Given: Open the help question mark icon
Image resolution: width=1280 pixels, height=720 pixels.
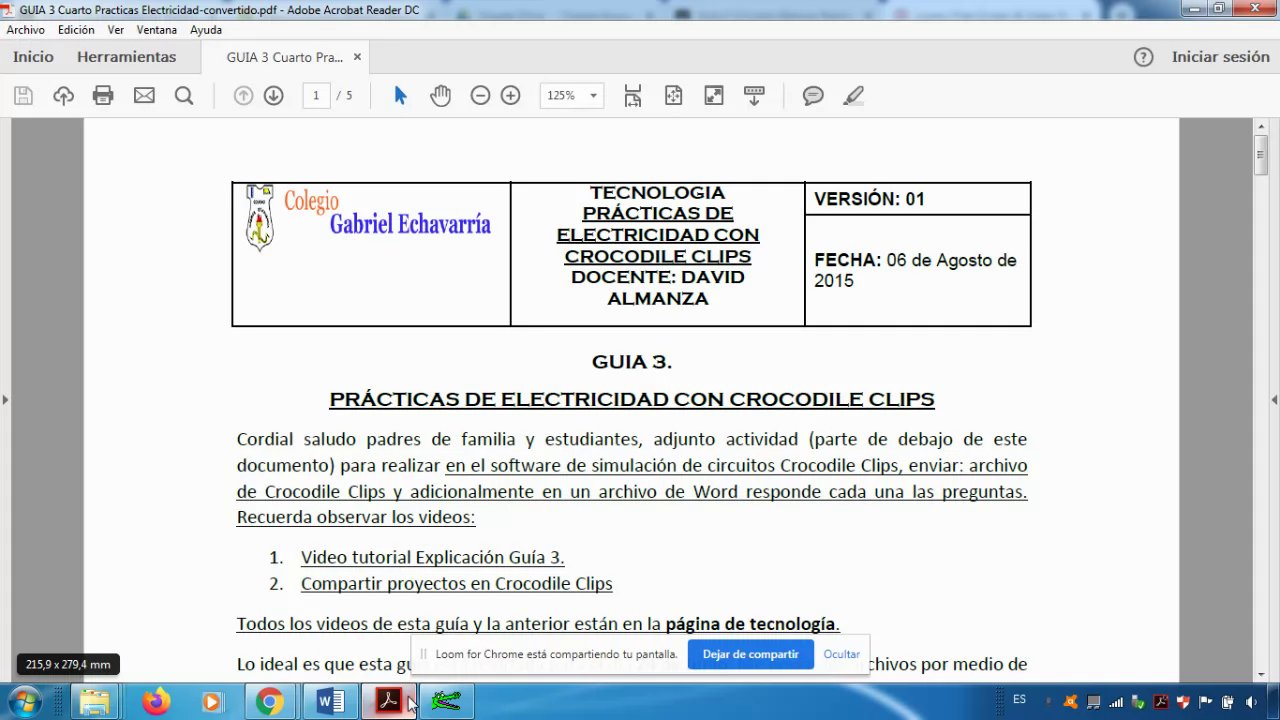Looking at the screenshot, I should [x=1144, y=57].
